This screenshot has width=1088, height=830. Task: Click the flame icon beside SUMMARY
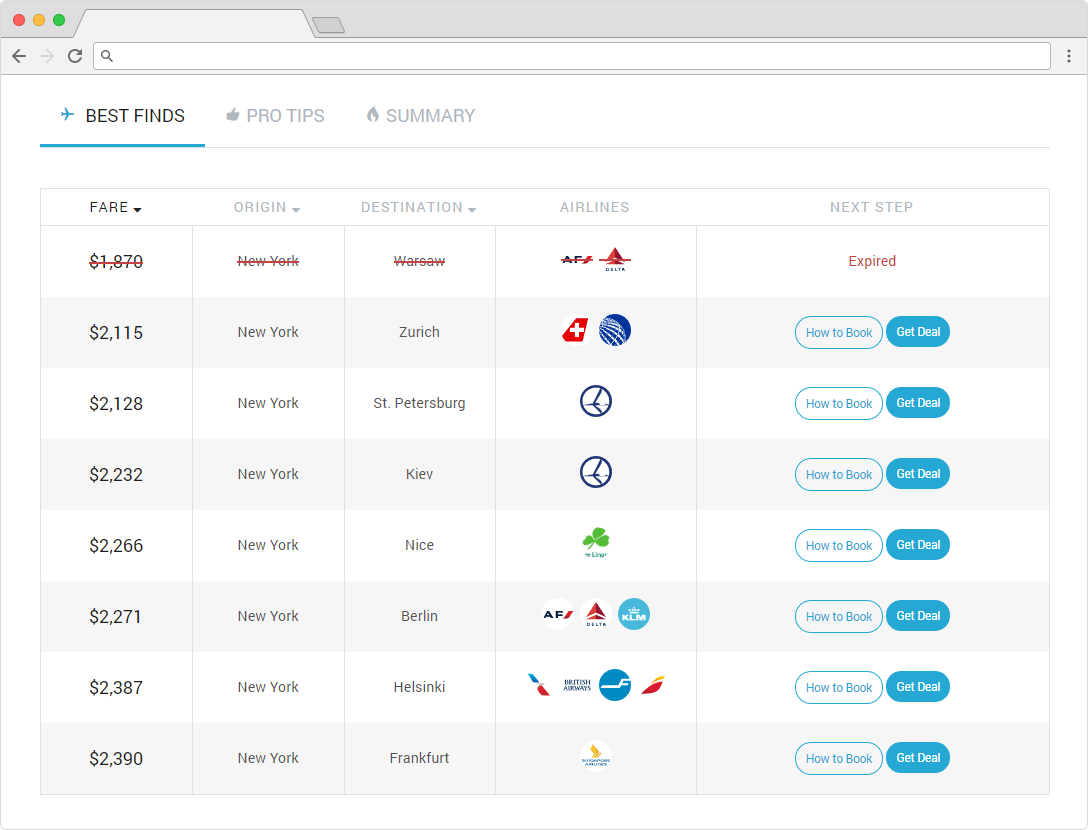[x=372, y=115]
